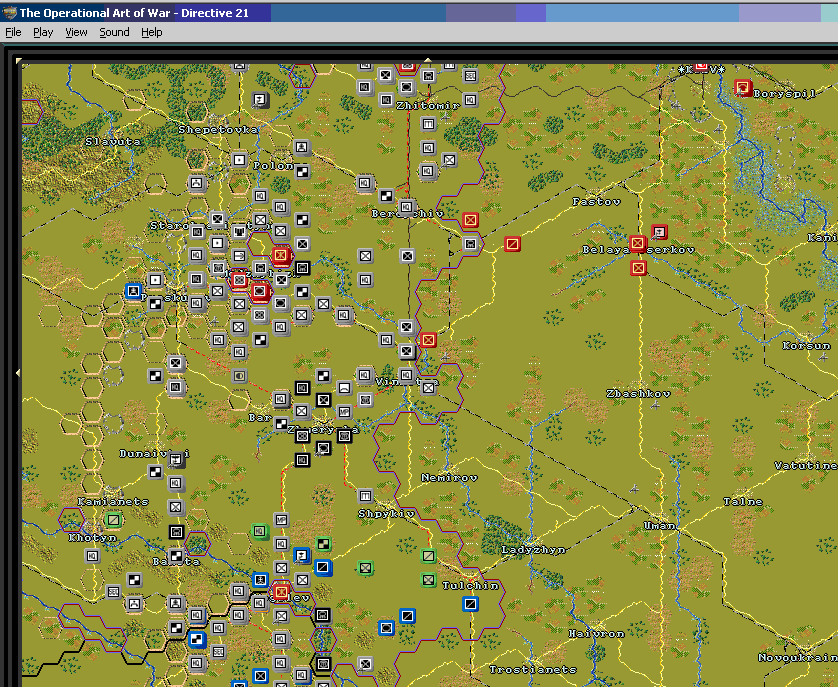Select the black armored unit southeast of Mogilev
Viewport: 838px width, 687px height.
322,615
